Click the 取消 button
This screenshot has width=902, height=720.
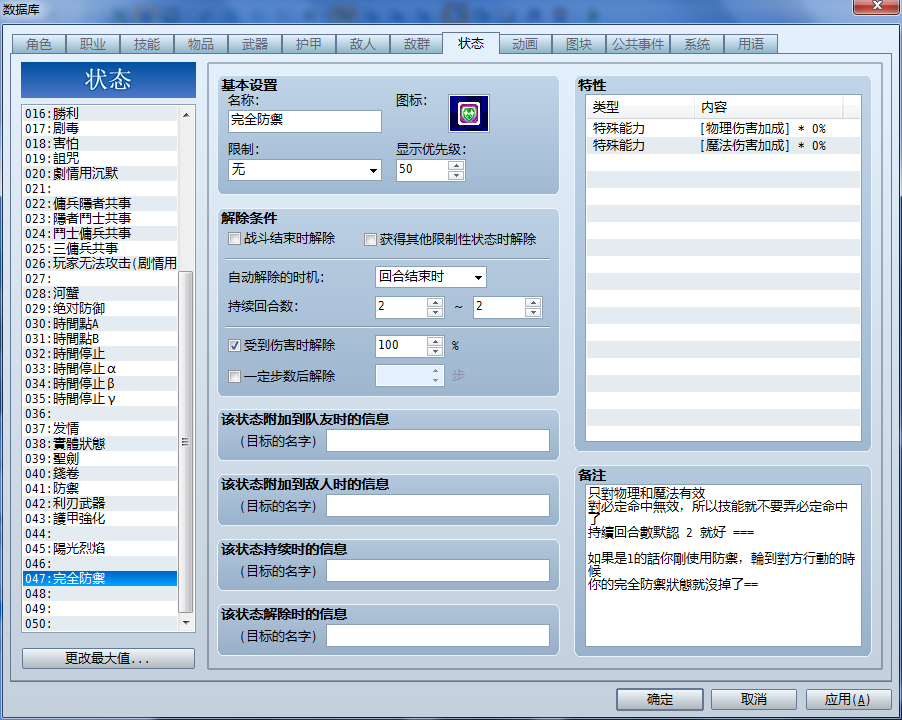754,699
